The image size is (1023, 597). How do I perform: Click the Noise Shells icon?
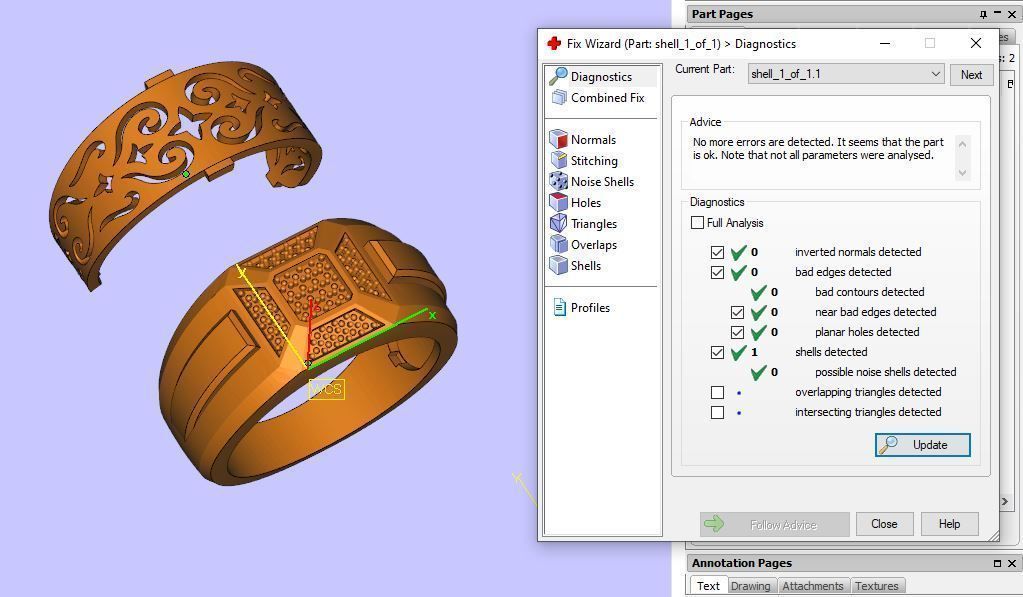click(x=558, y=181)
